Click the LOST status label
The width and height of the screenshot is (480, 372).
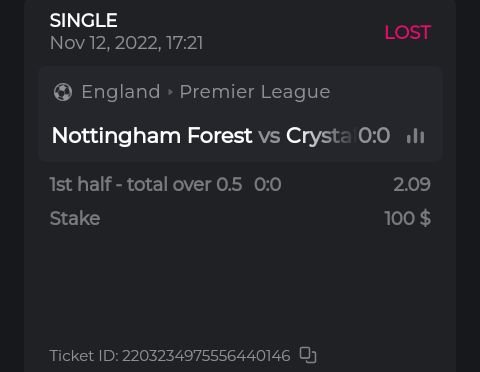pos(408,33)
